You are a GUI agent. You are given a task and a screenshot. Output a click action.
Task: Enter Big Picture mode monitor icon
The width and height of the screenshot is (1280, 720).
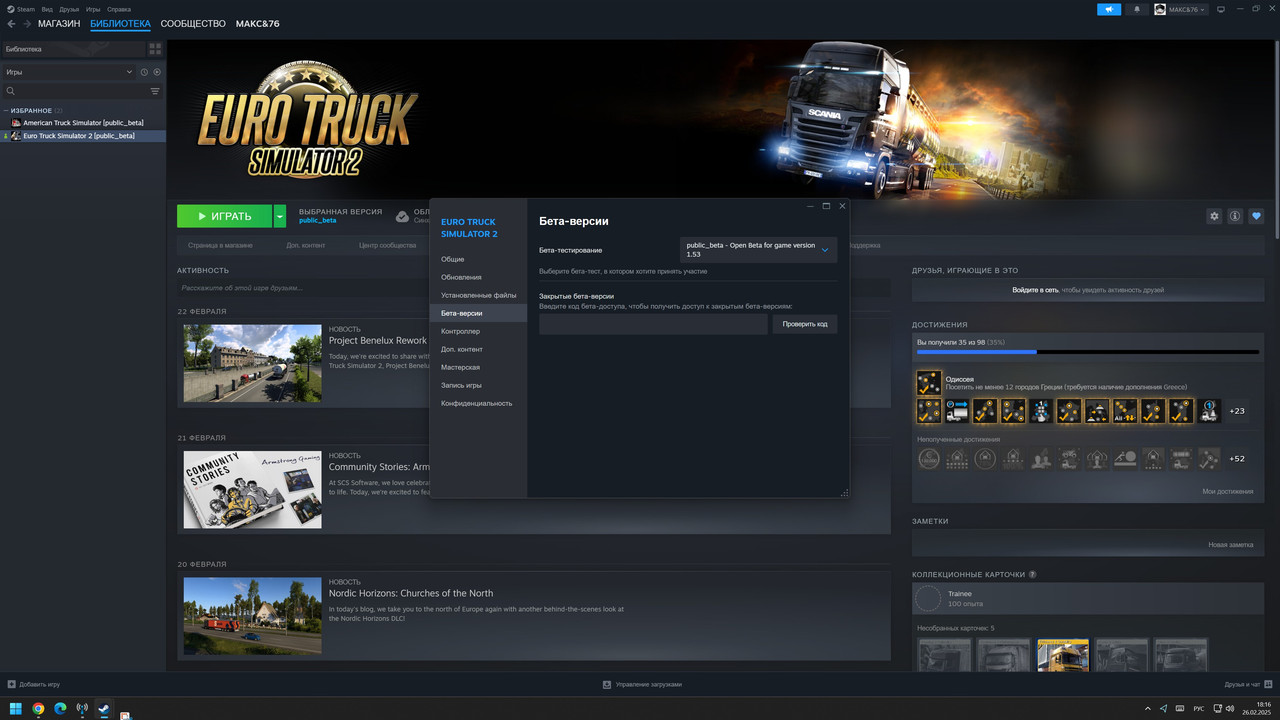[1219, 9]
